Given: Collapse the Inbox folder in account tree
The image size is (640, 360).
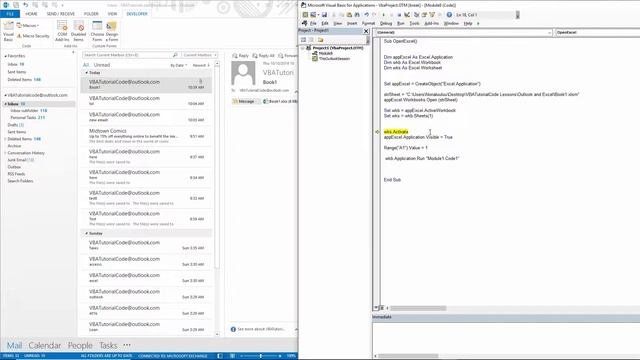Looking at the screenshot, I should click(x=6, y=104).
